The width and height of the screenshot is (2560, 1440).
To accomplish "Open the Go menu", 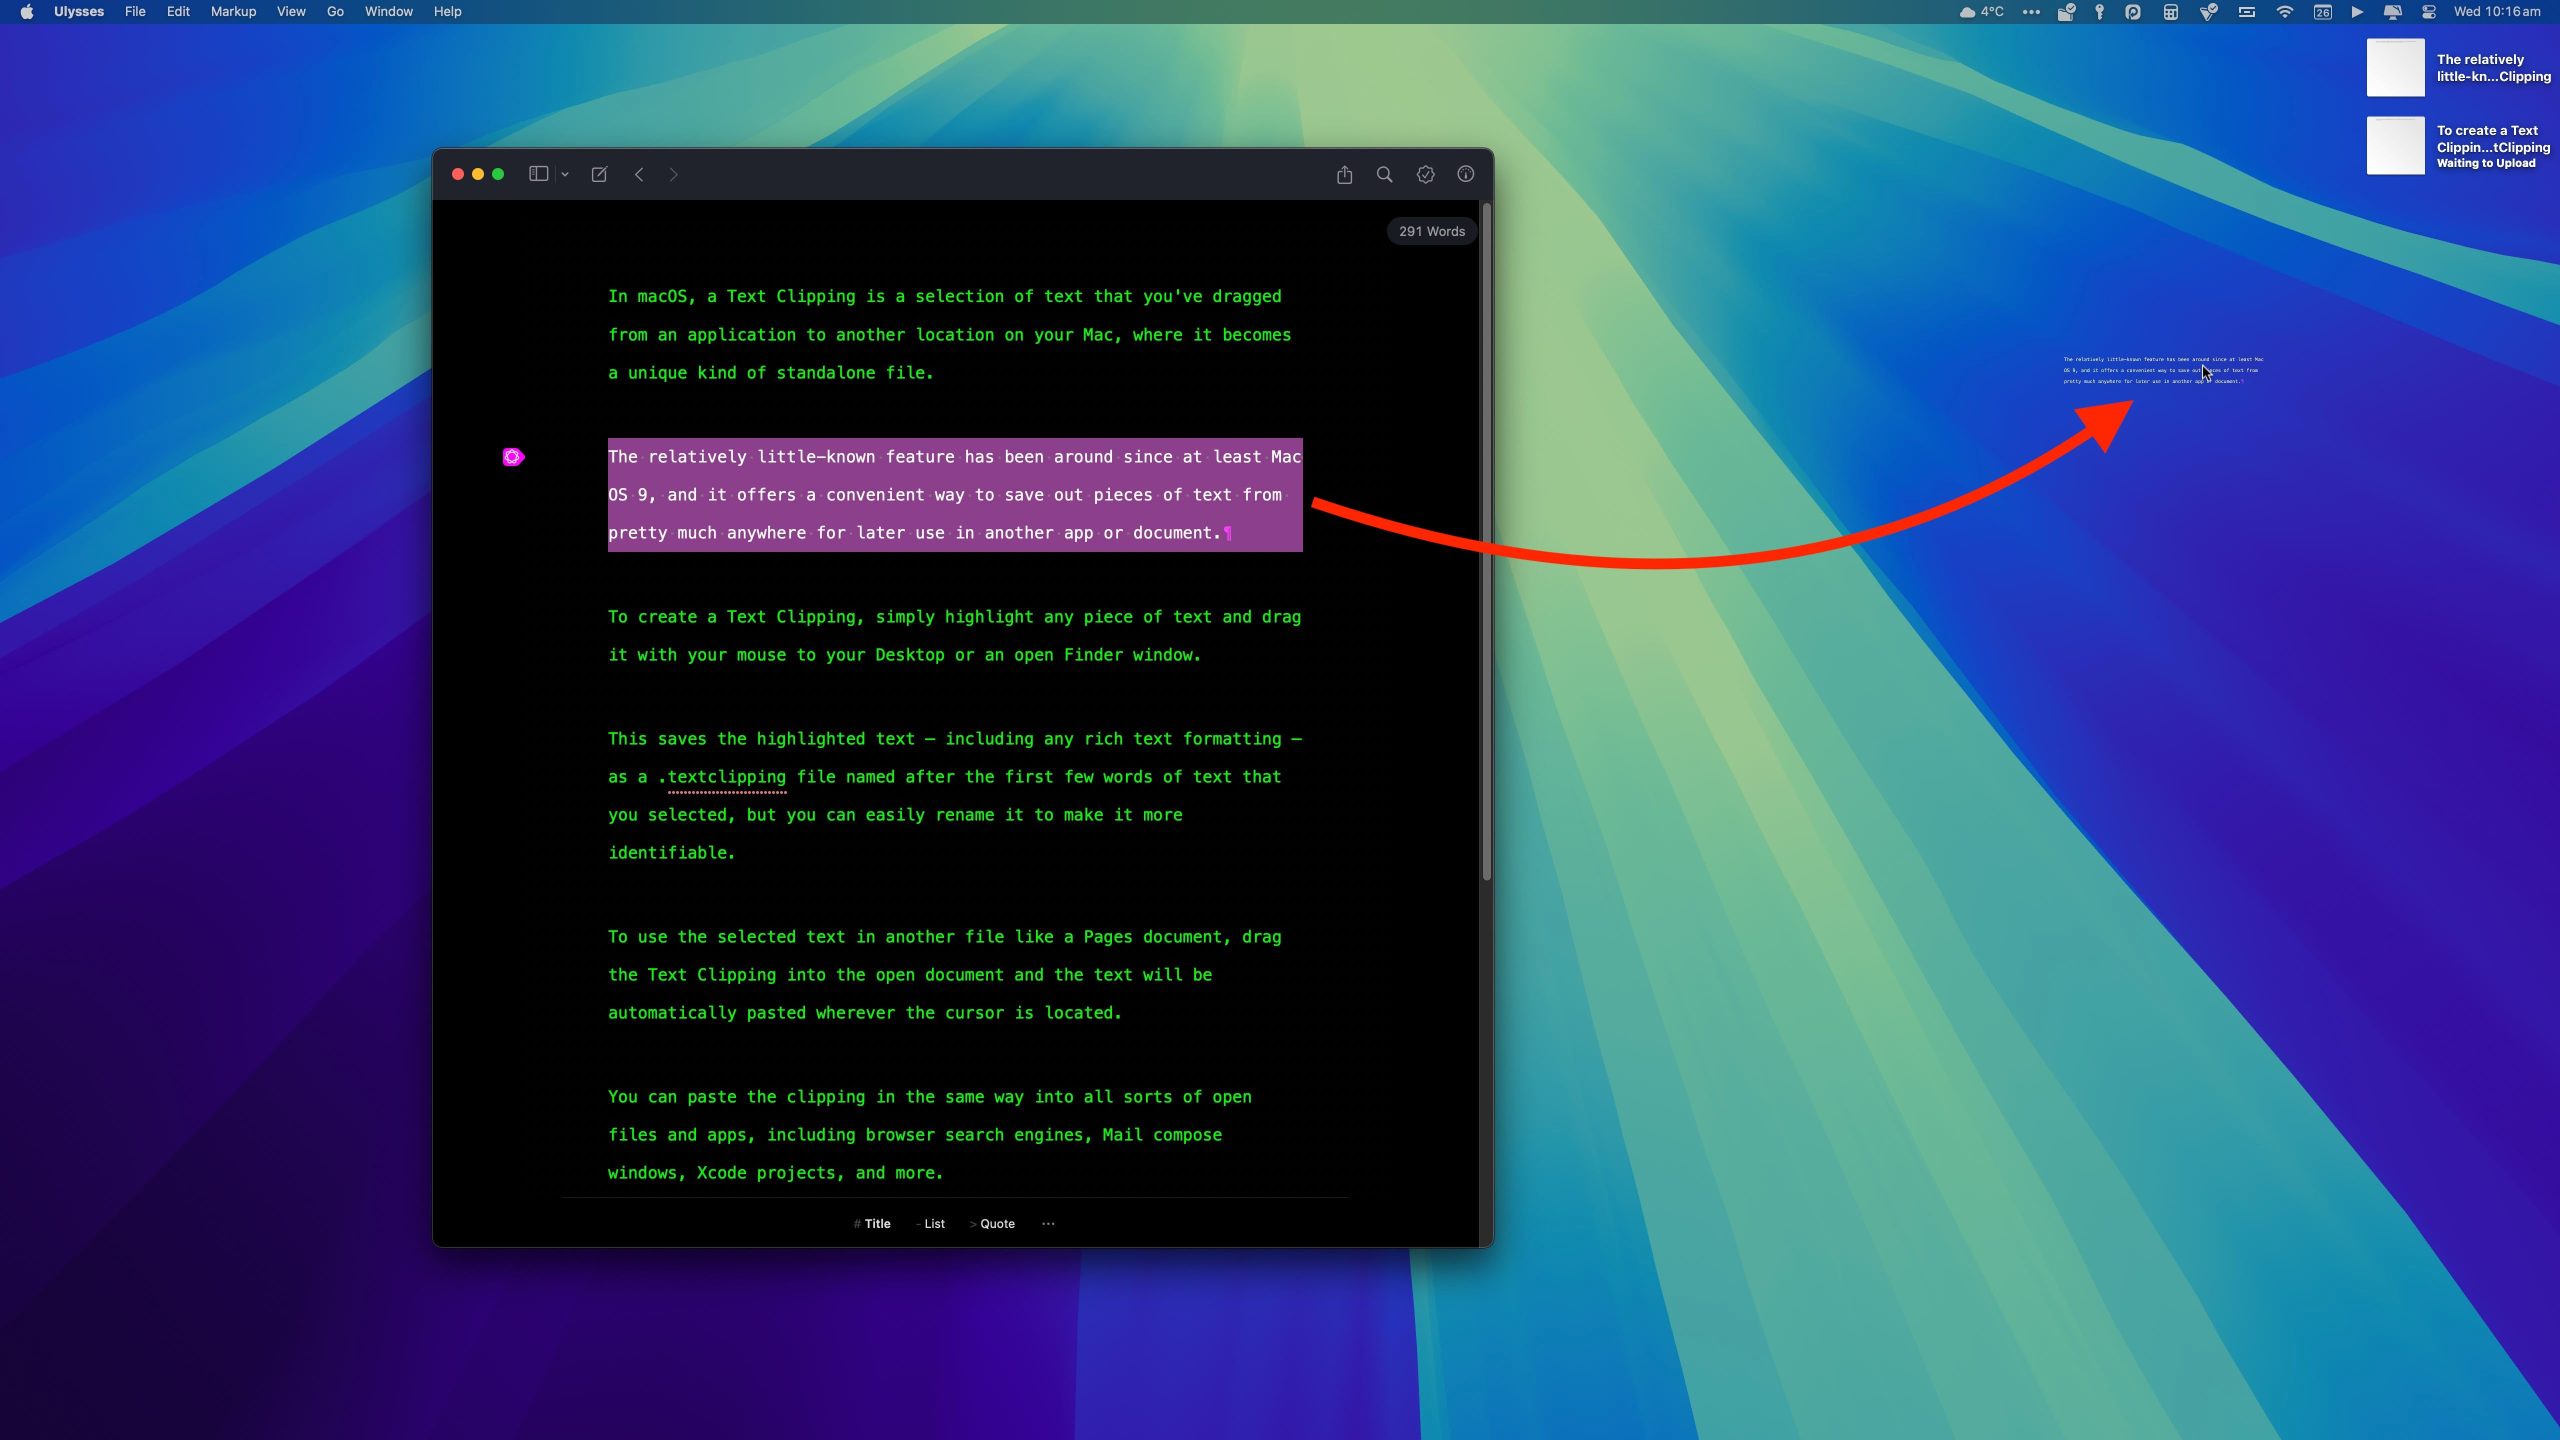I will (335, 12).
